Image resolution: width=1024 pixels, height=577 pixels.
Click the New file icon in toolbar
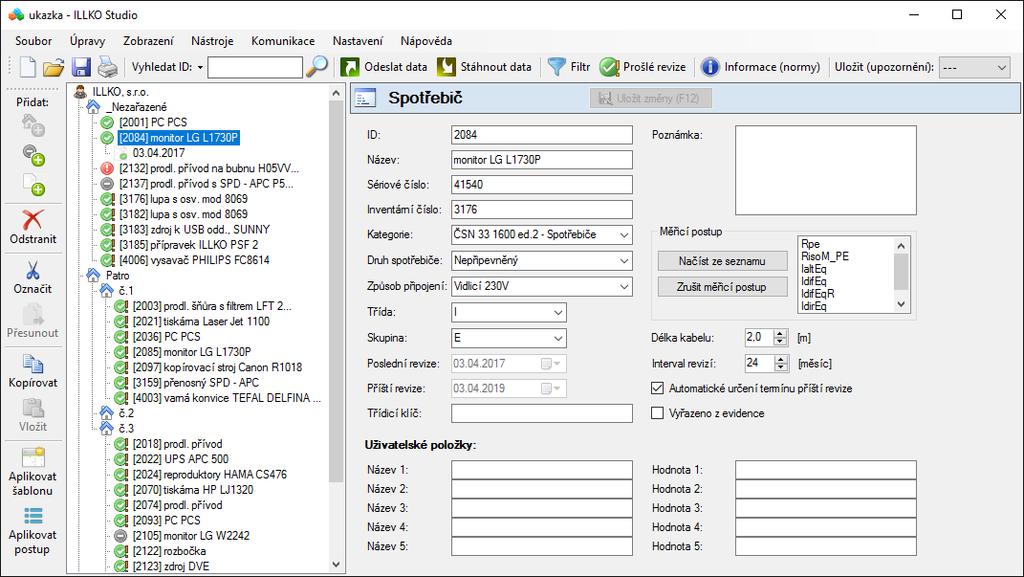pyautogui.click(x=27, y=67)
